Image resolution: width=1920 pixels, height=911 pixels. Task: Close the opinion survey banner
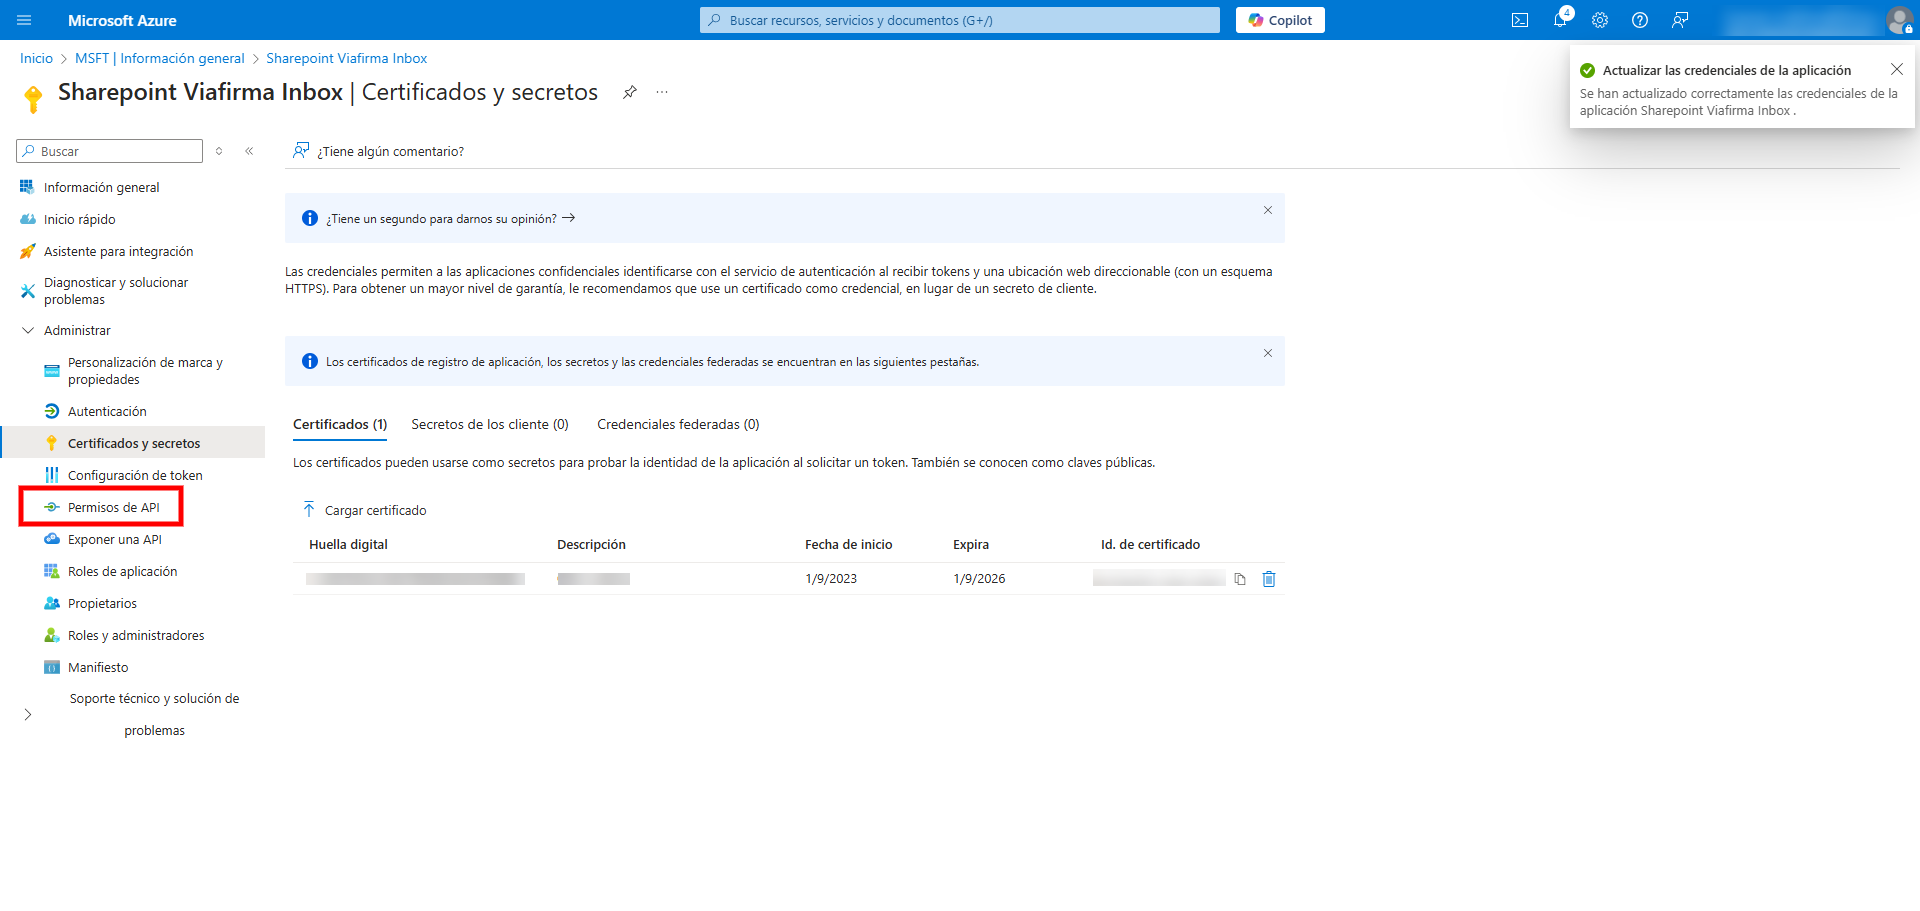(x=1267, y=210)
